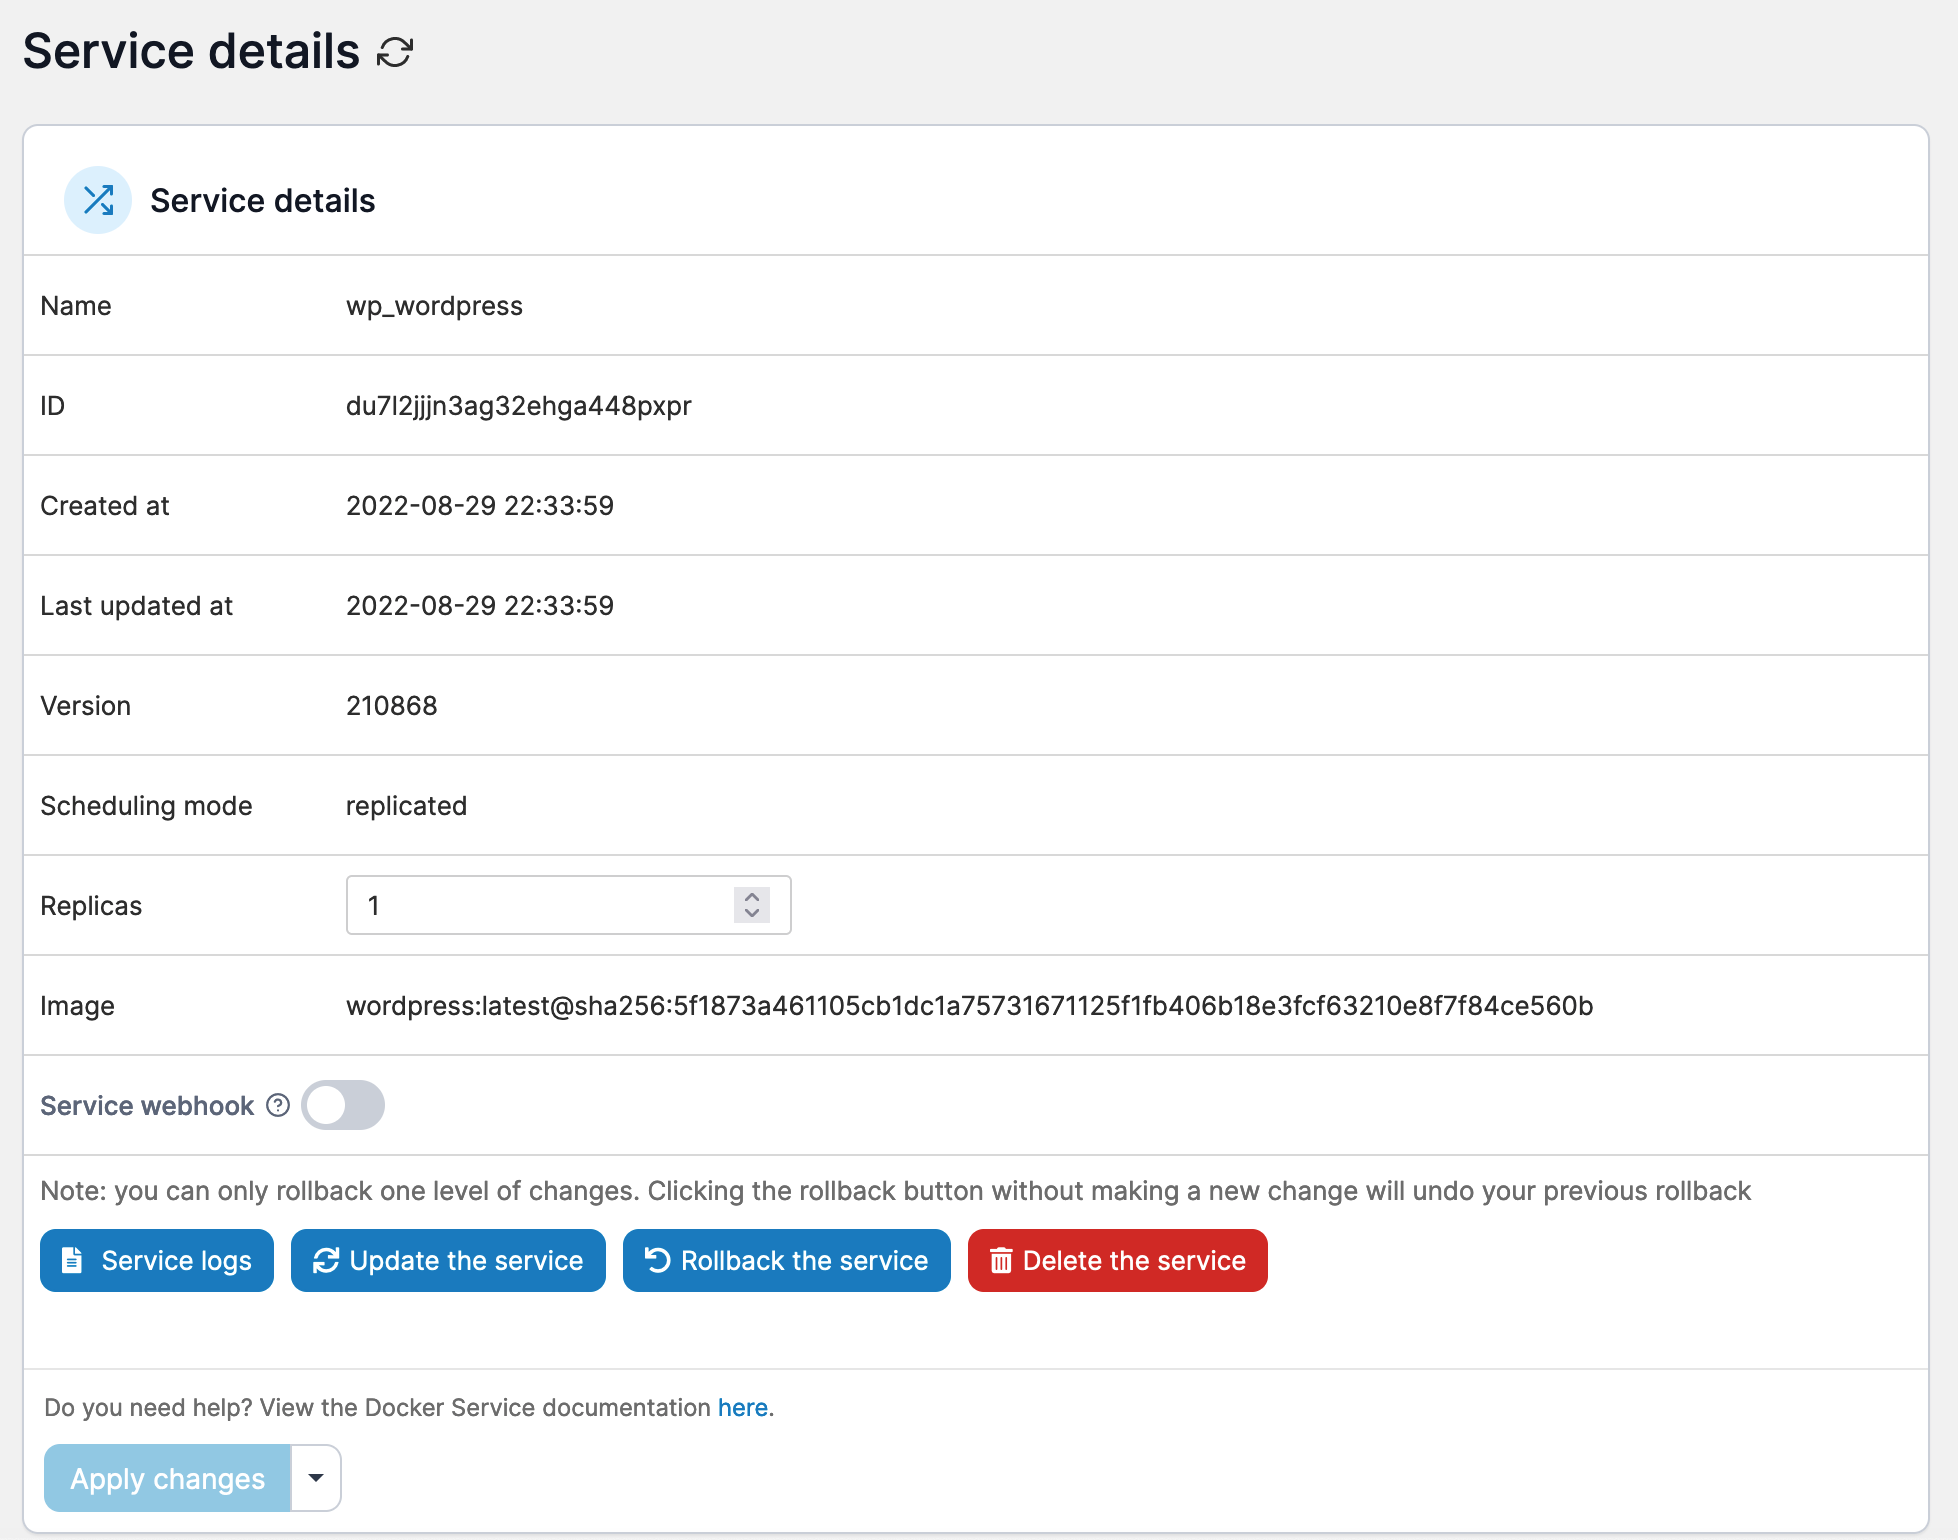Click the undo icon on Rollback the service
The width and height of the screenshot is (1958, 1540).
click(x=657, y=1260)
